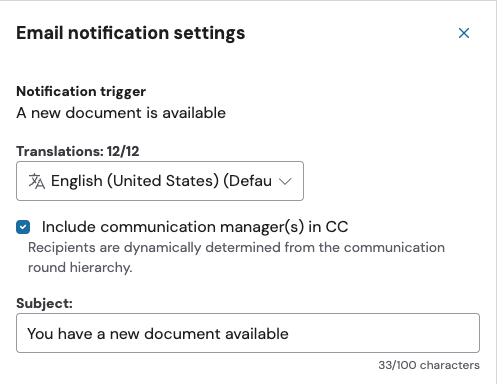Click the 33/100 characters counter
Screen dimensions: 497x384
[x=429, y=365]
